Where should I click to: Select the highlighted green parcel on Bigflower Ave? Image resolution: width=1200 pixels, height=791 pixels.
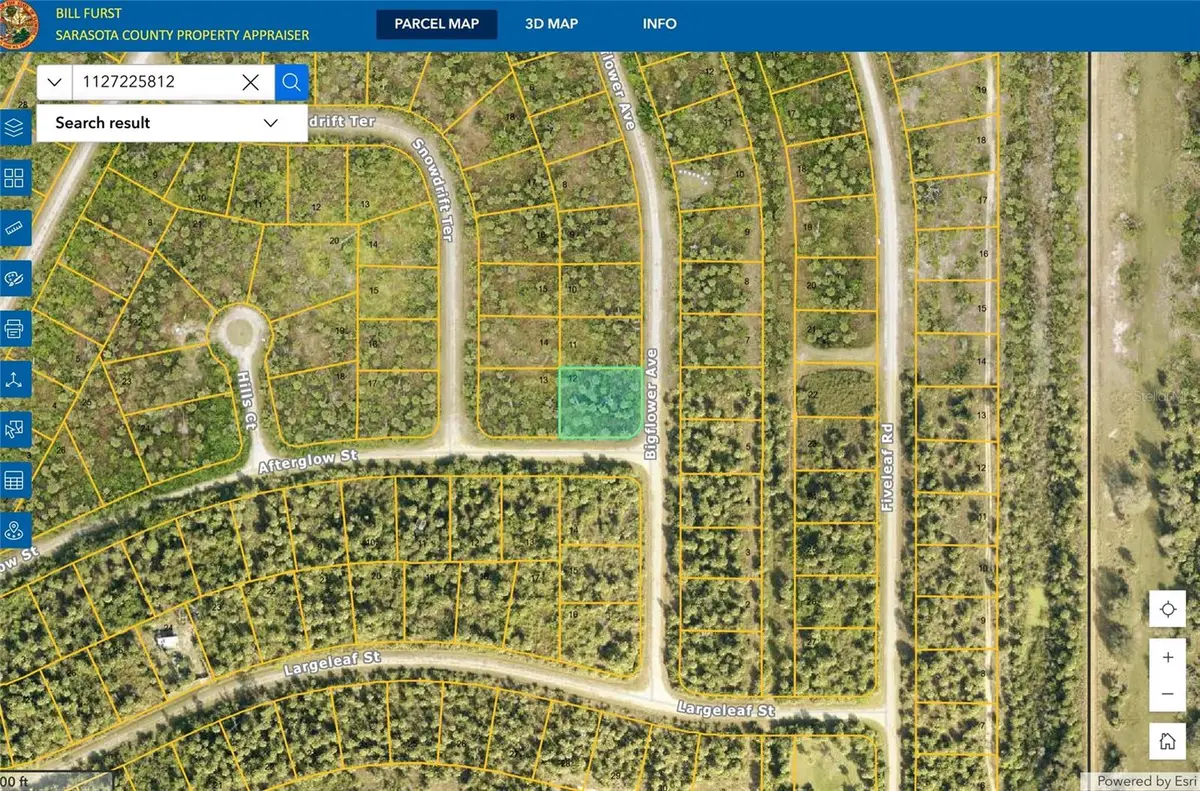click(601, 404)
